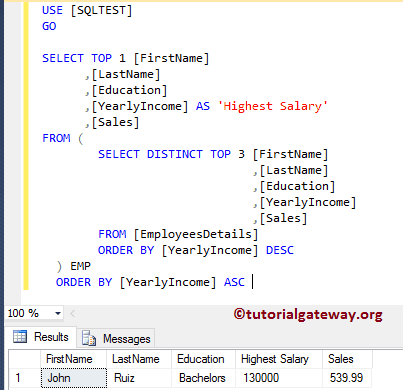
Task: Select the FirstName column header
Action: pos(73,359)
